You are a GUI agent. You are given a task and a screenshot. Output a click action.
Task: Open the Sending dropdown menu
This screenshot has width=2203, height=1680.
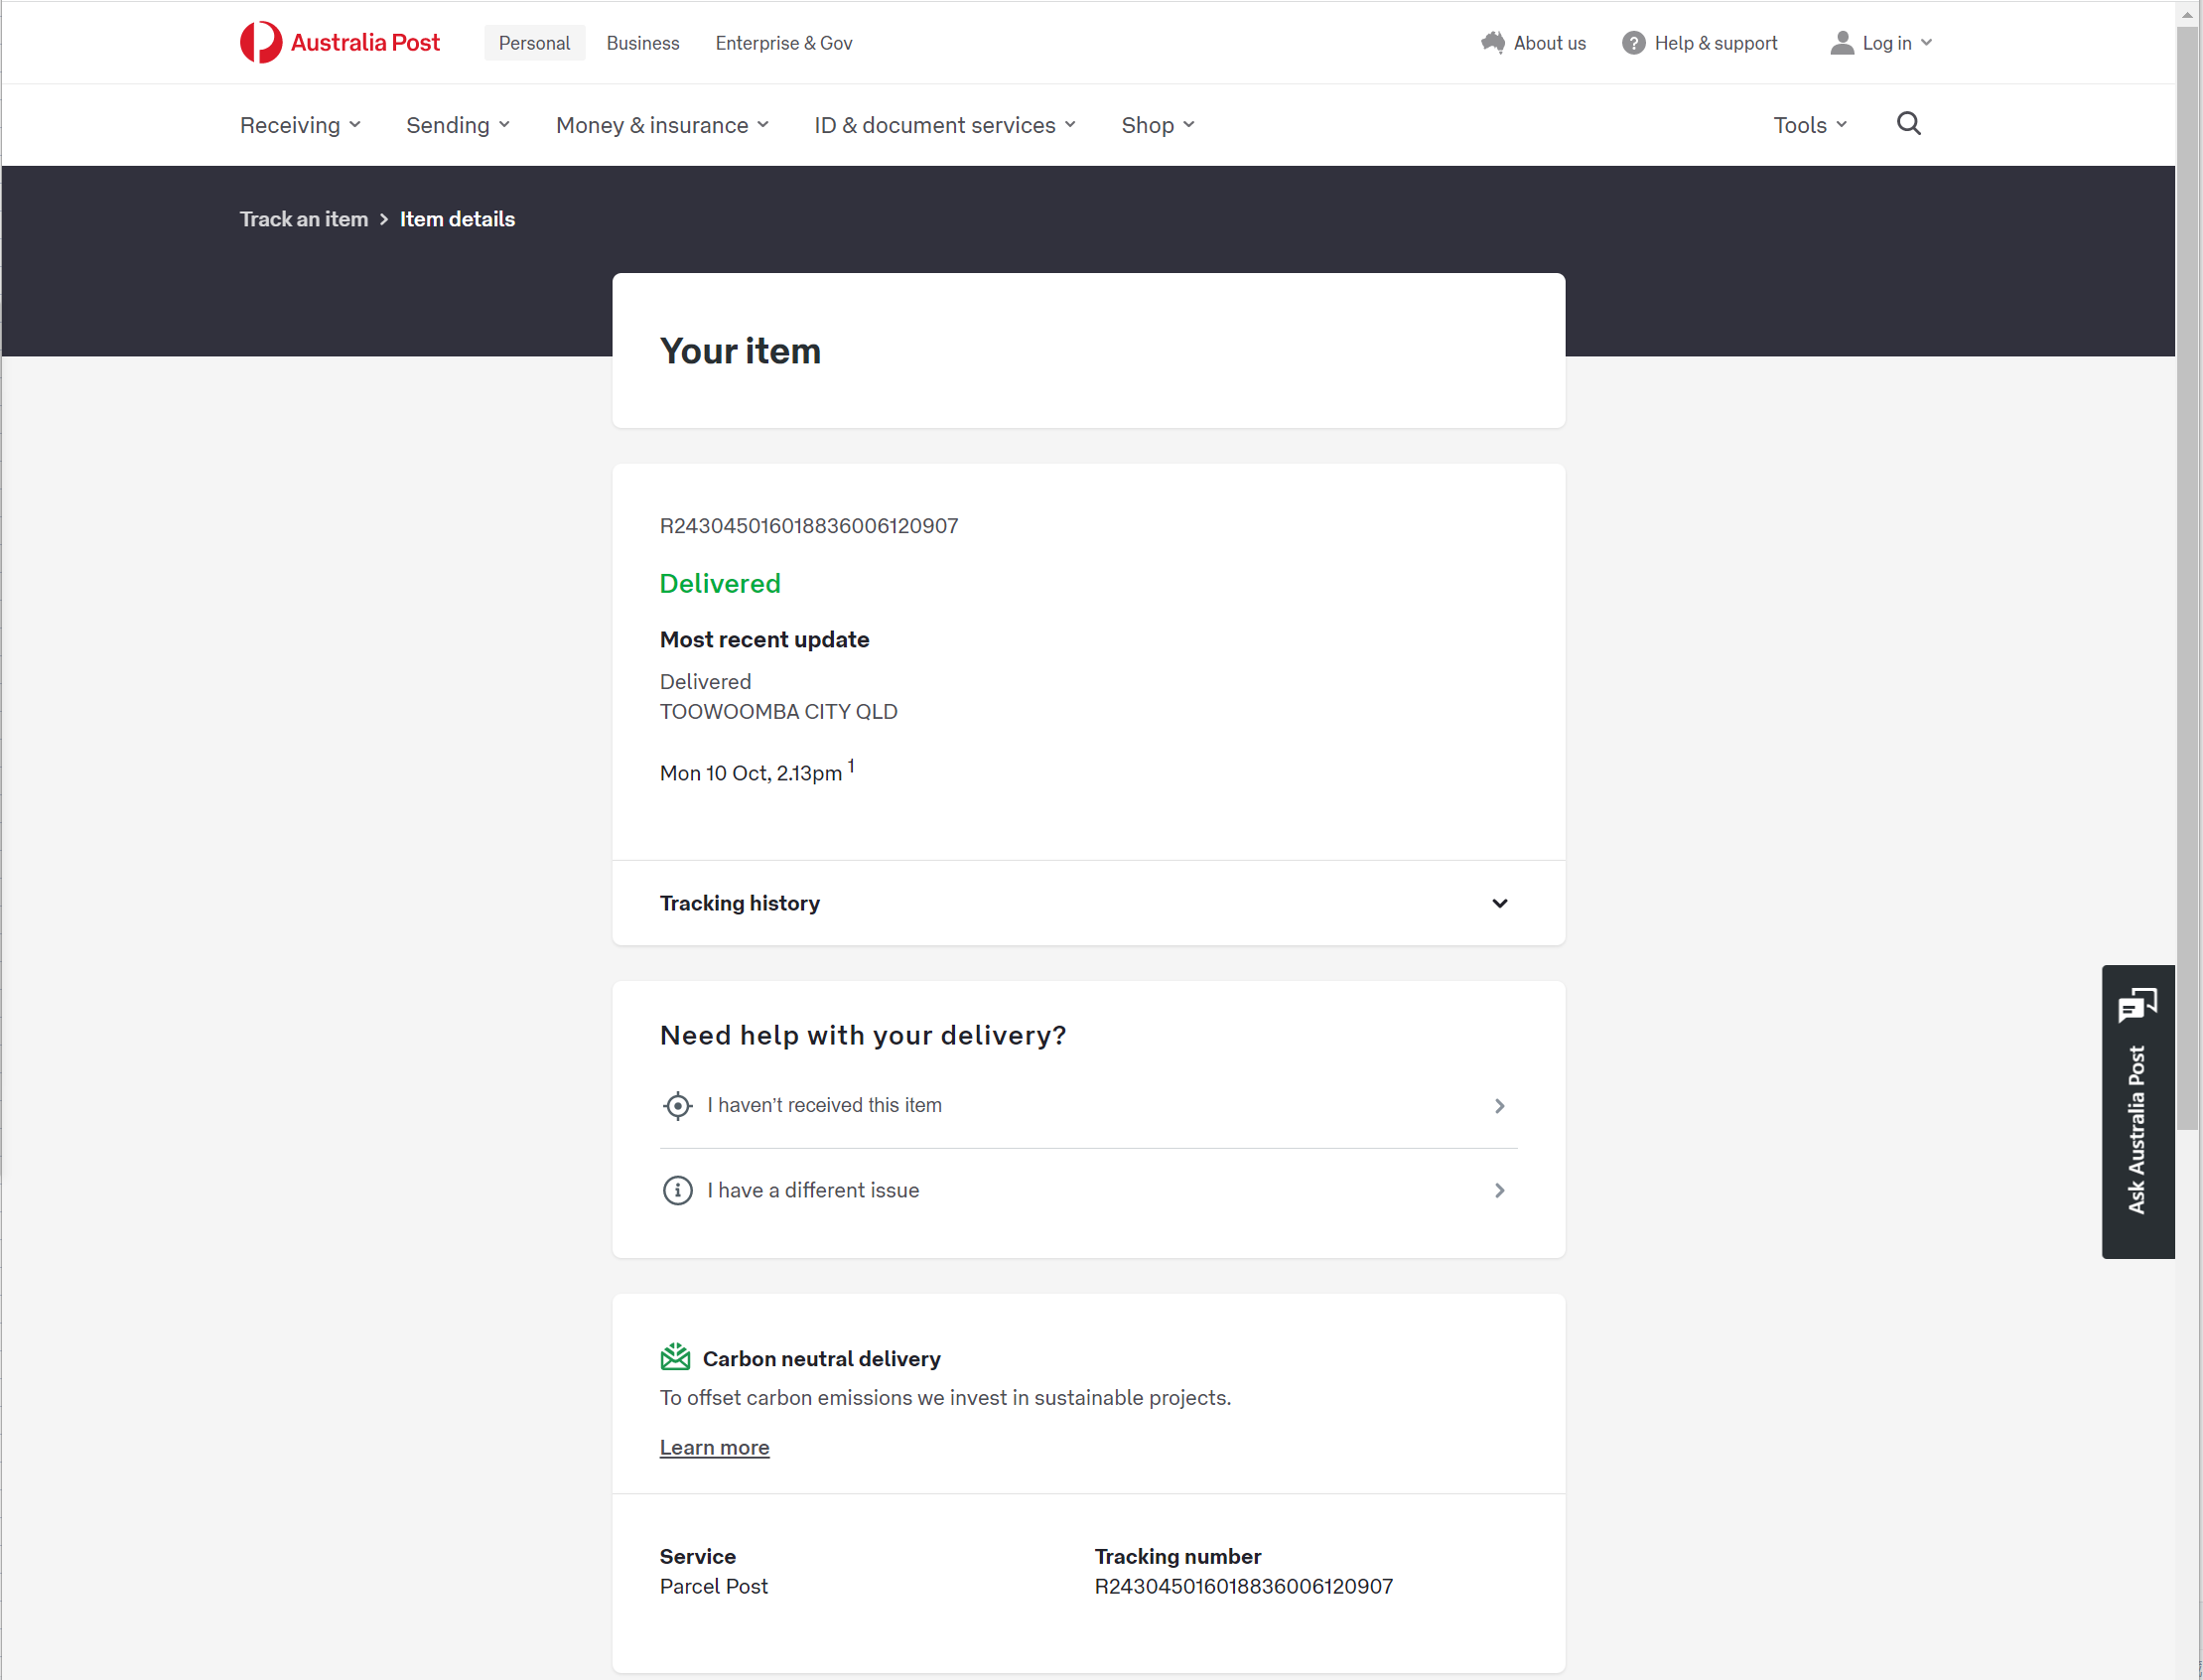(x=458, y=125)
